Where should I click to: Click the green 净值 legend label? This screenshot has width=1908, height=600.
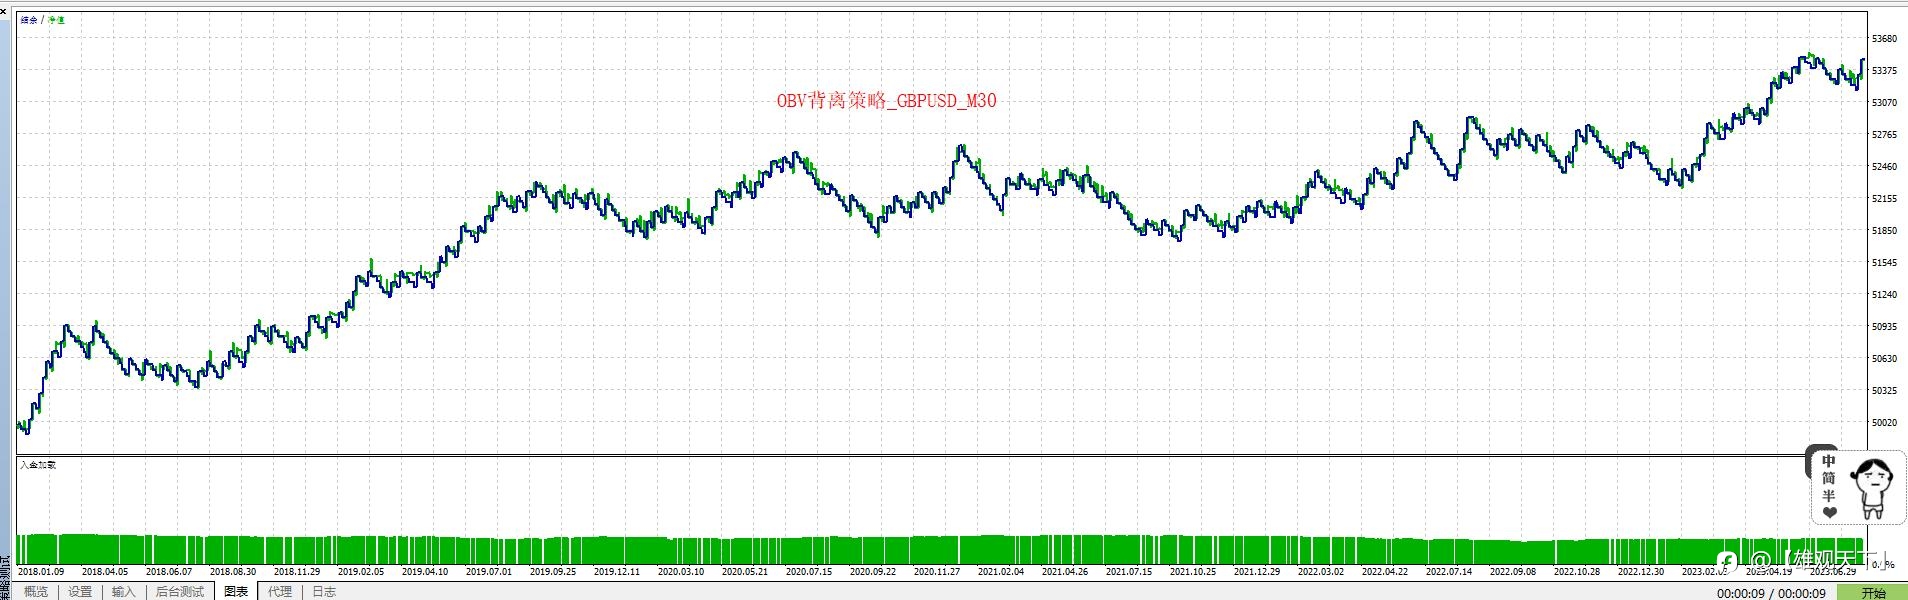tap(57, 20)
